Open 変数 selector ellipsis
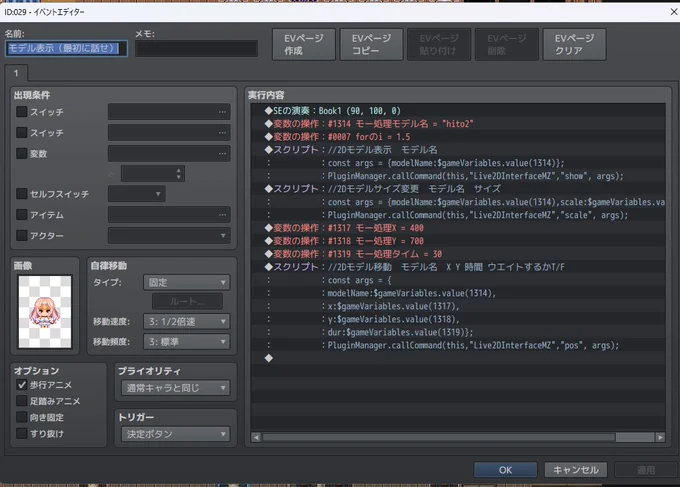 pyautogui.click(x=222, y=153)
